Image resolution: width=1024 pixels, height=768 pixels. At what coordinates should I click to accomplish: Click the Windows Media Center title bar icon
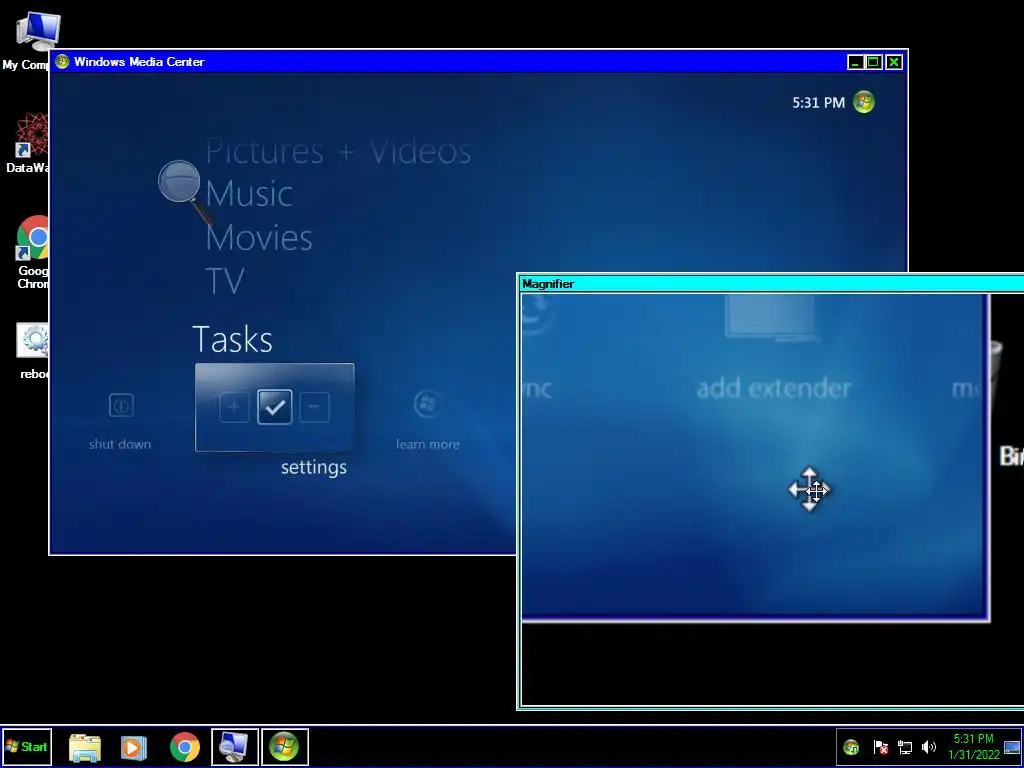63,61
